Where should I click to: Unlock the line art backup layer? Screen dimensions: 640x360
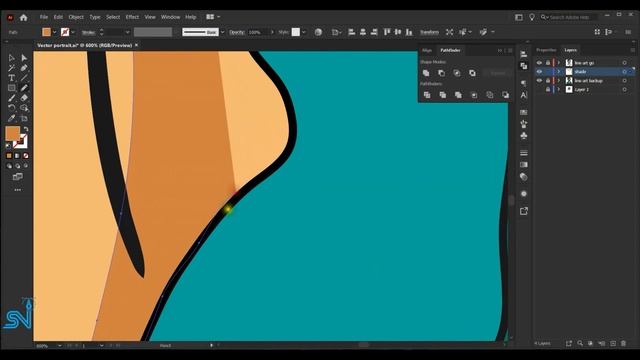tap(548, 81)
